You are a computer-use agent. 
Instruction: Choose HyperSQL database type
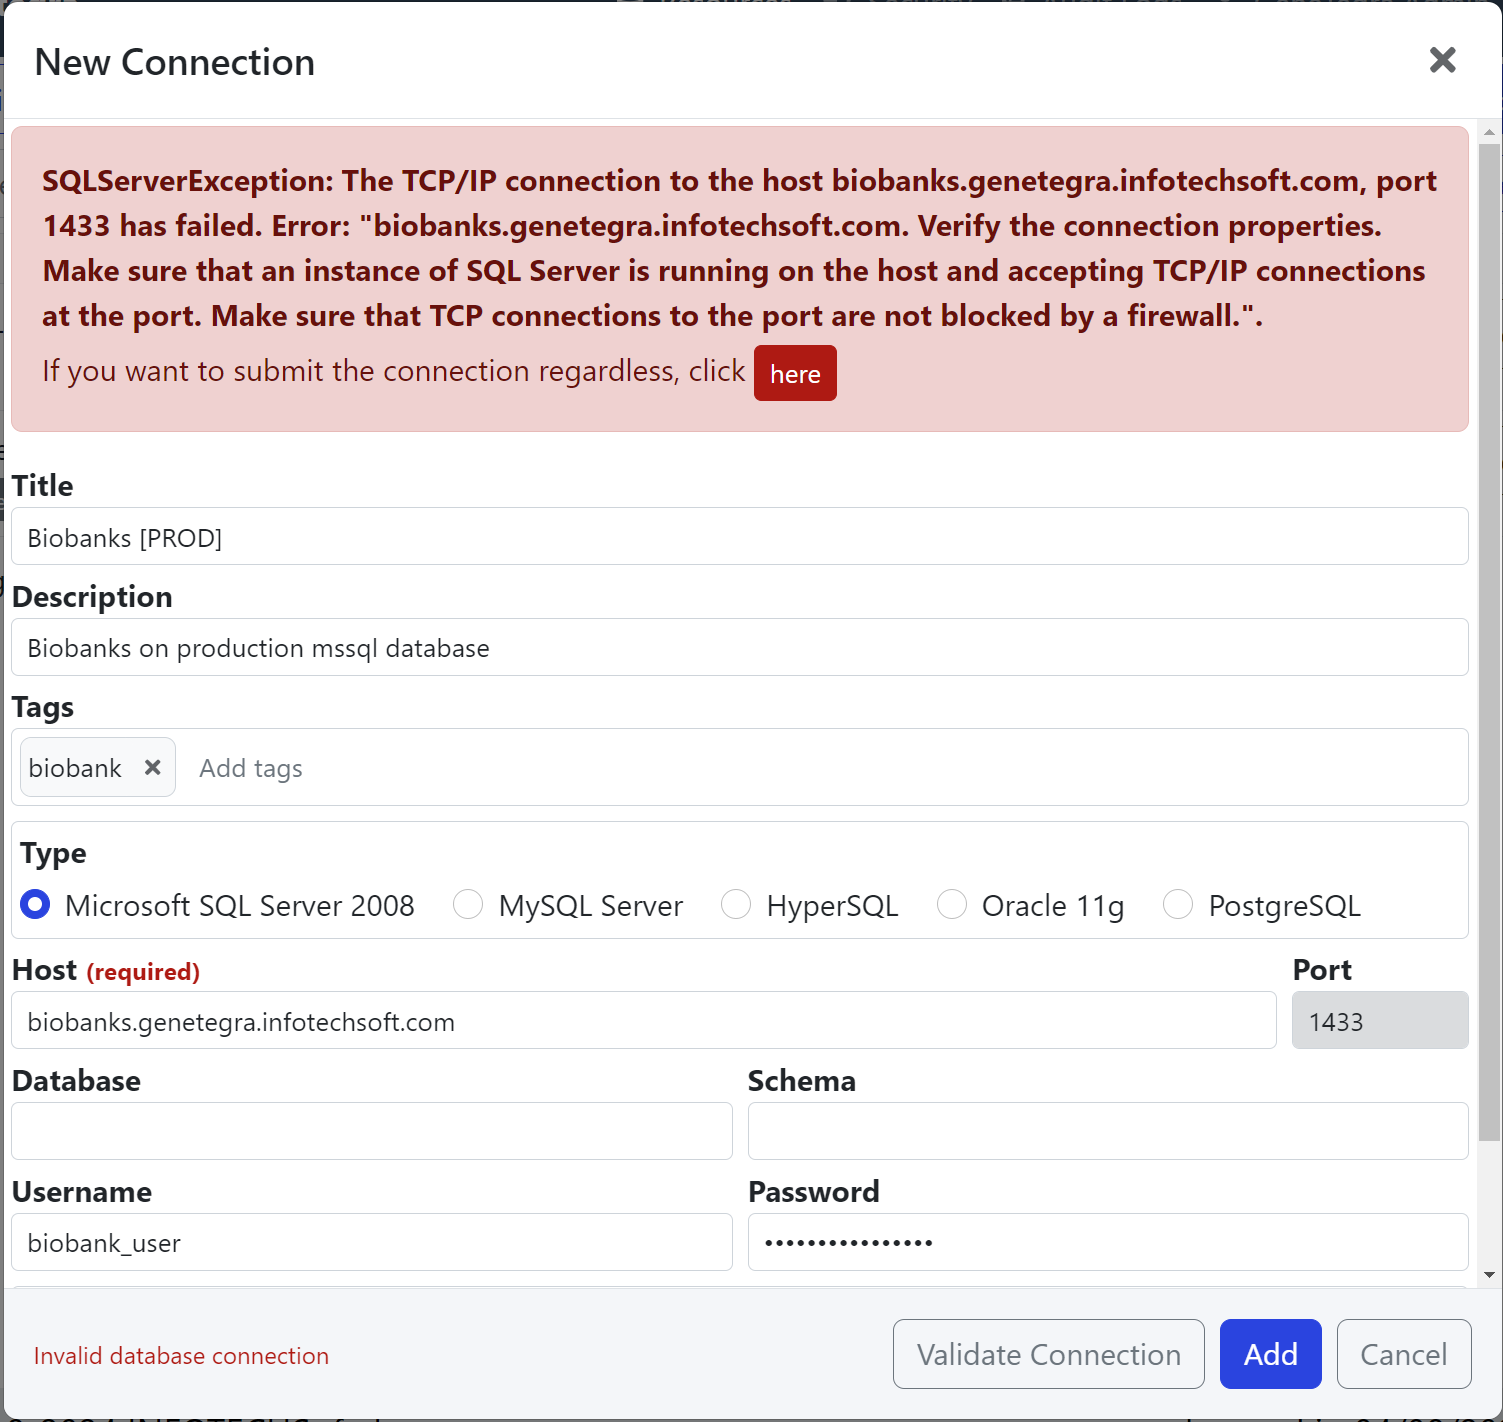coord(736,904)
